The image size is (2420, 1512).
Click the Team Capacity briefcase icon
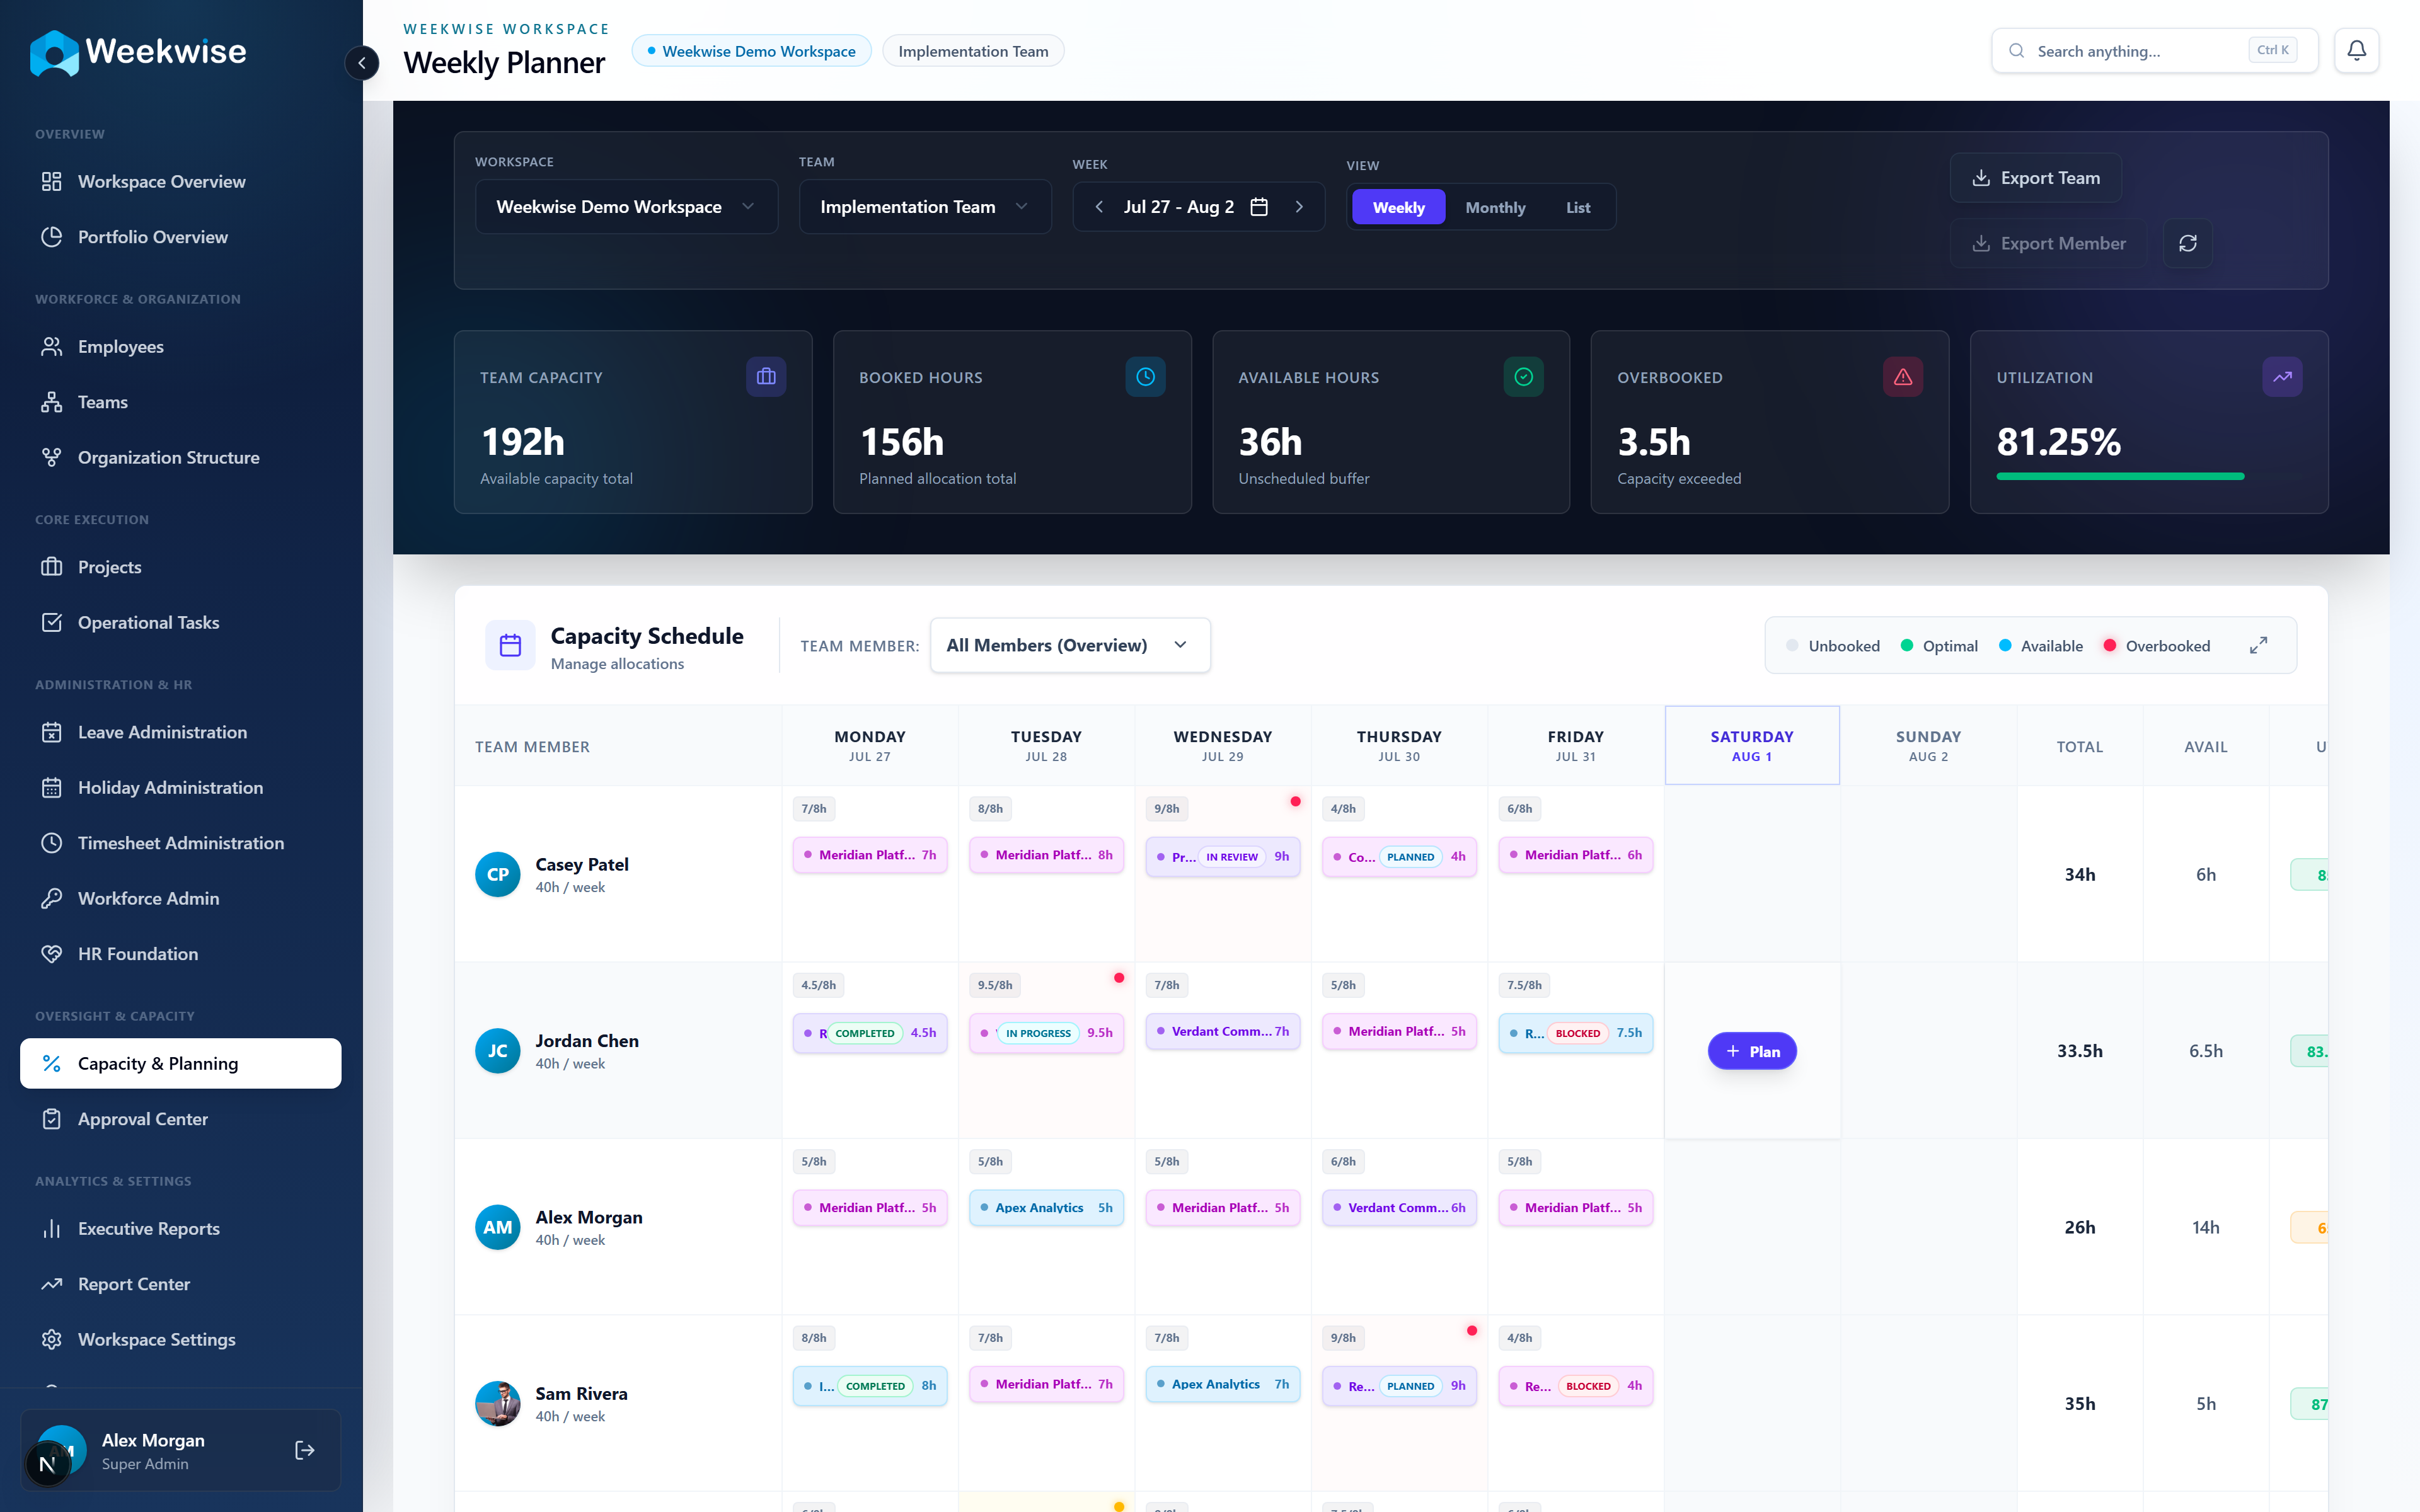point(766,377)
